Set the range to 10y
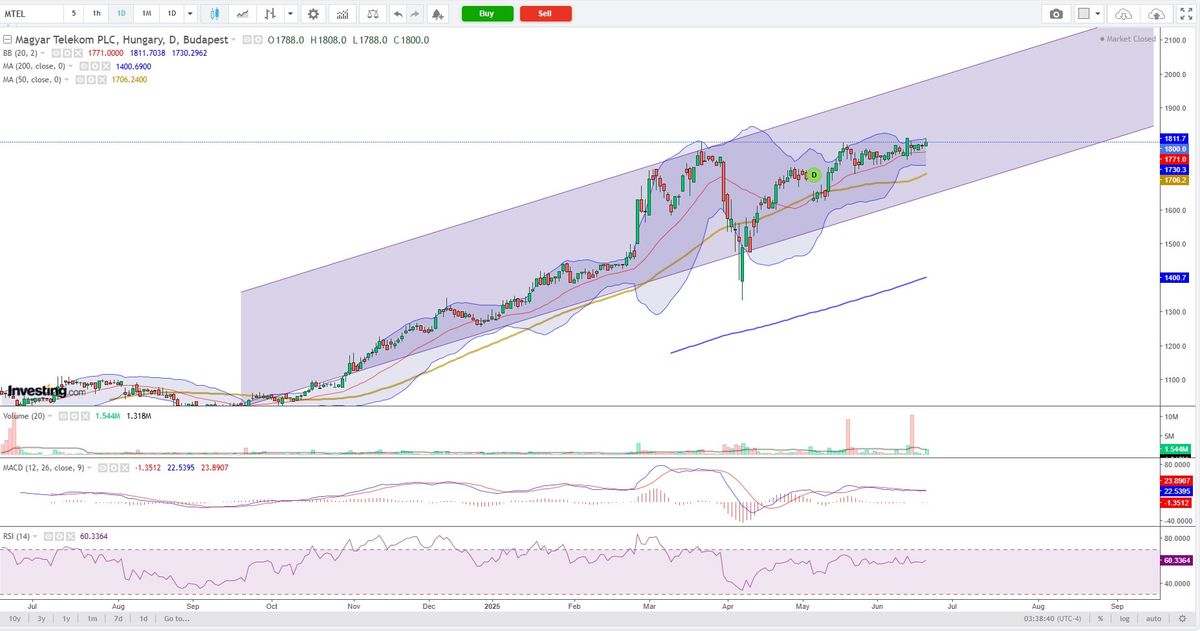Image resolution: width=1200 pixels, height=631 pixels. [16, 619]
